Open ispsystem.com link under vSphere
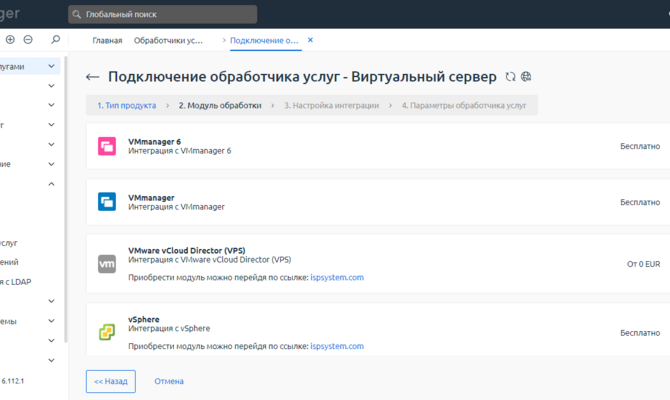 pyautogui.click(x=337, y=346)
